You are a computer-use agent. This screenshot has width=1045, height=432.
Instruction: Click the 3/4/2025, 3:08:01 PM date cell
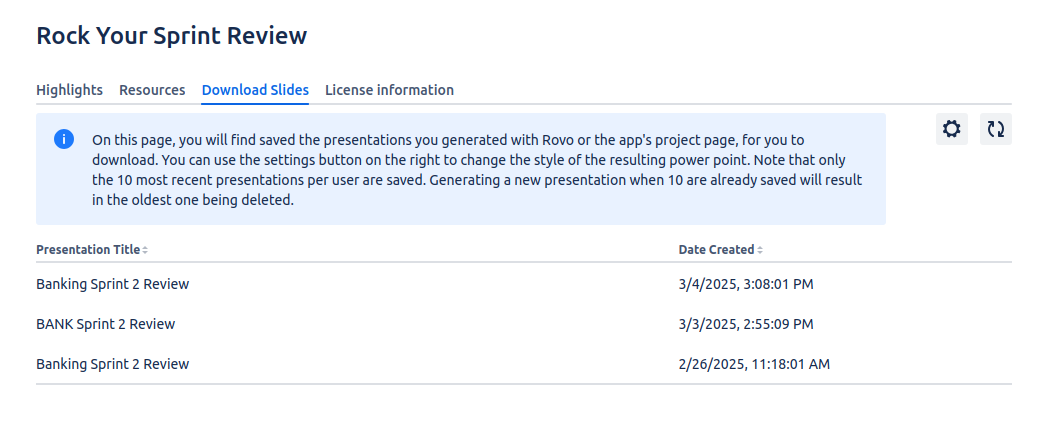[745, 284]
